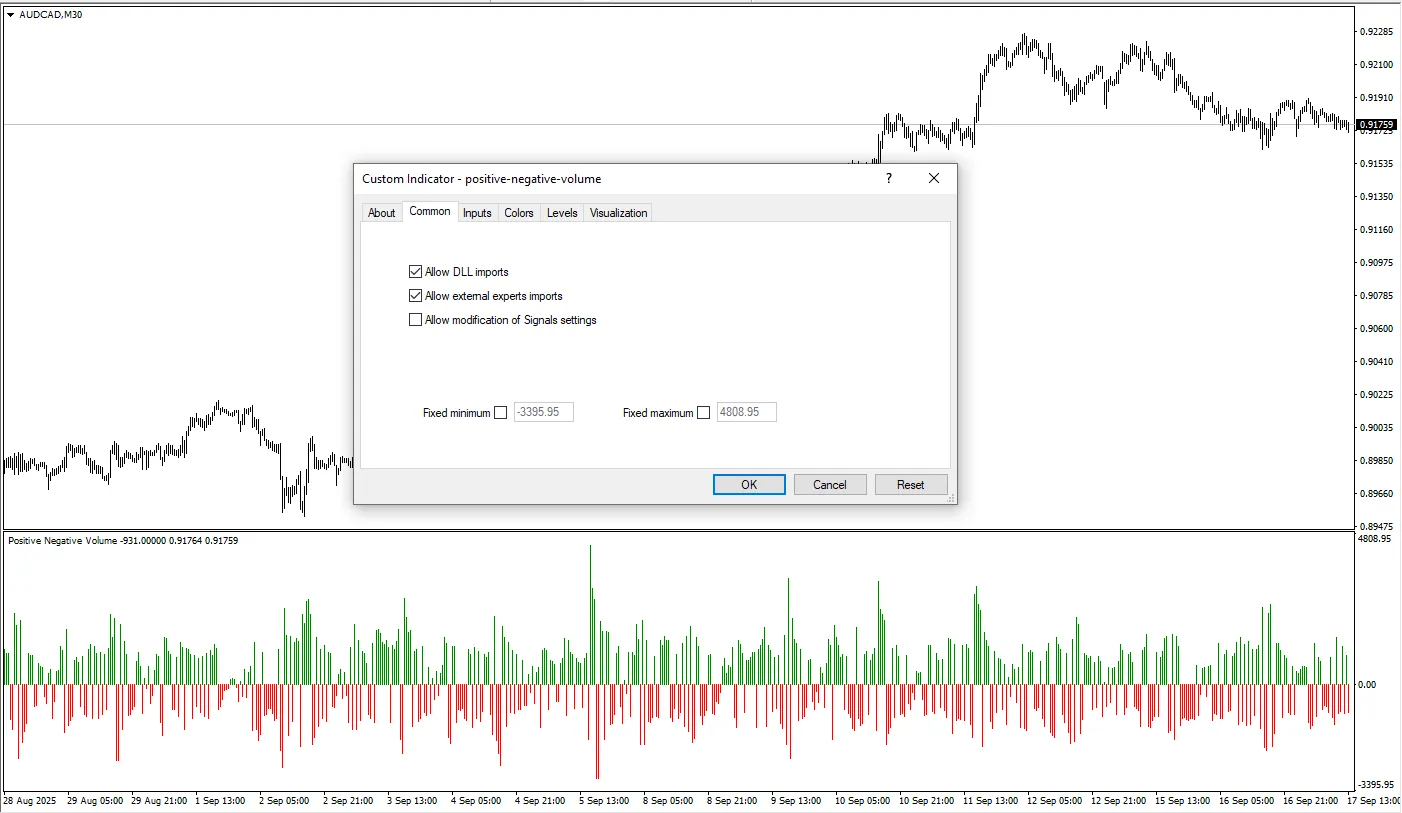Click price axis label "0.91160"
The width and height of the screenshot is (1402, 813).
point(1377,230)
